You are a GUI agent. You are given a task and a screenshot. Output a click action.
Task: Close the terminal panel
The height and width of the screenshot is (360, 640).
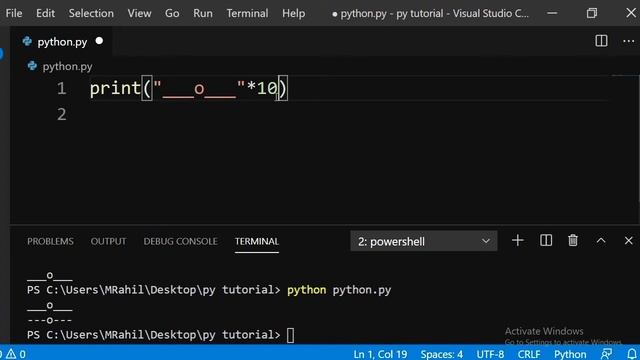coord(629,240)
